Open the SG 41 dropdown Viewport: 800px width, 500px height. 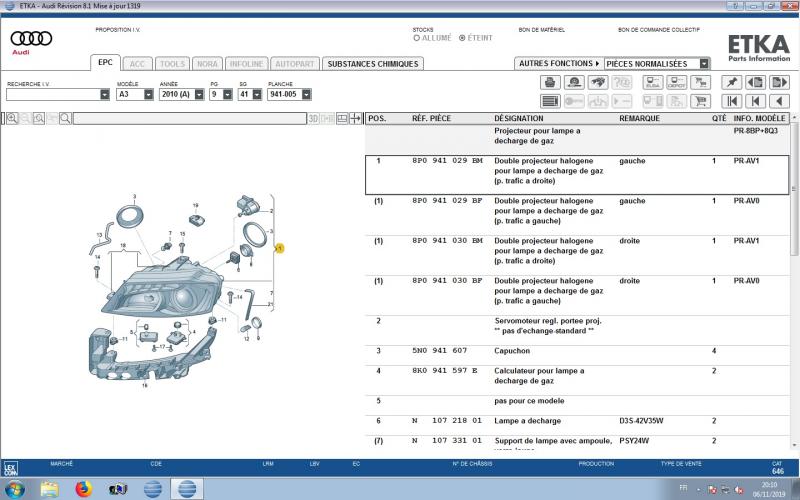[x=257, y=94]
